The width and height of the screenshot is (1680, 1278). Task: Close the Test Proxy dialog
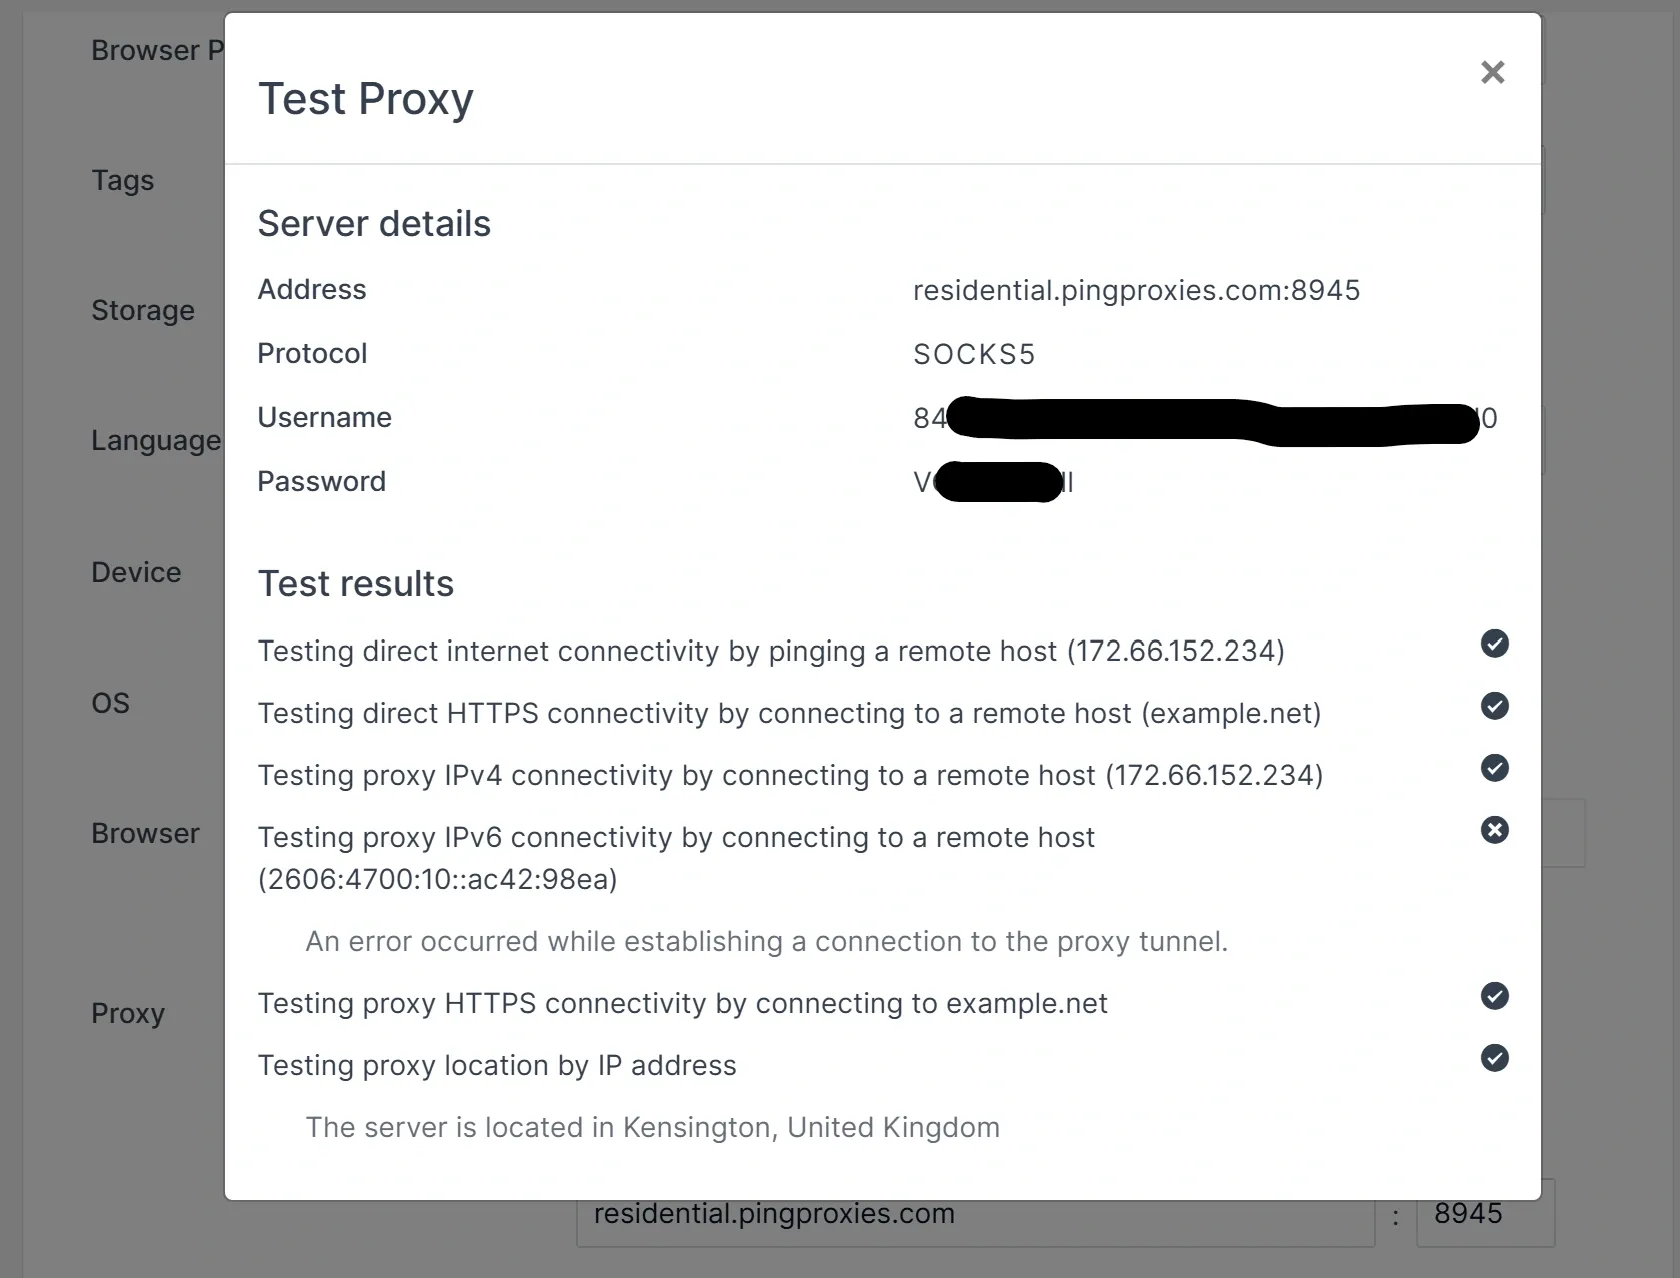pos(1492,72)
